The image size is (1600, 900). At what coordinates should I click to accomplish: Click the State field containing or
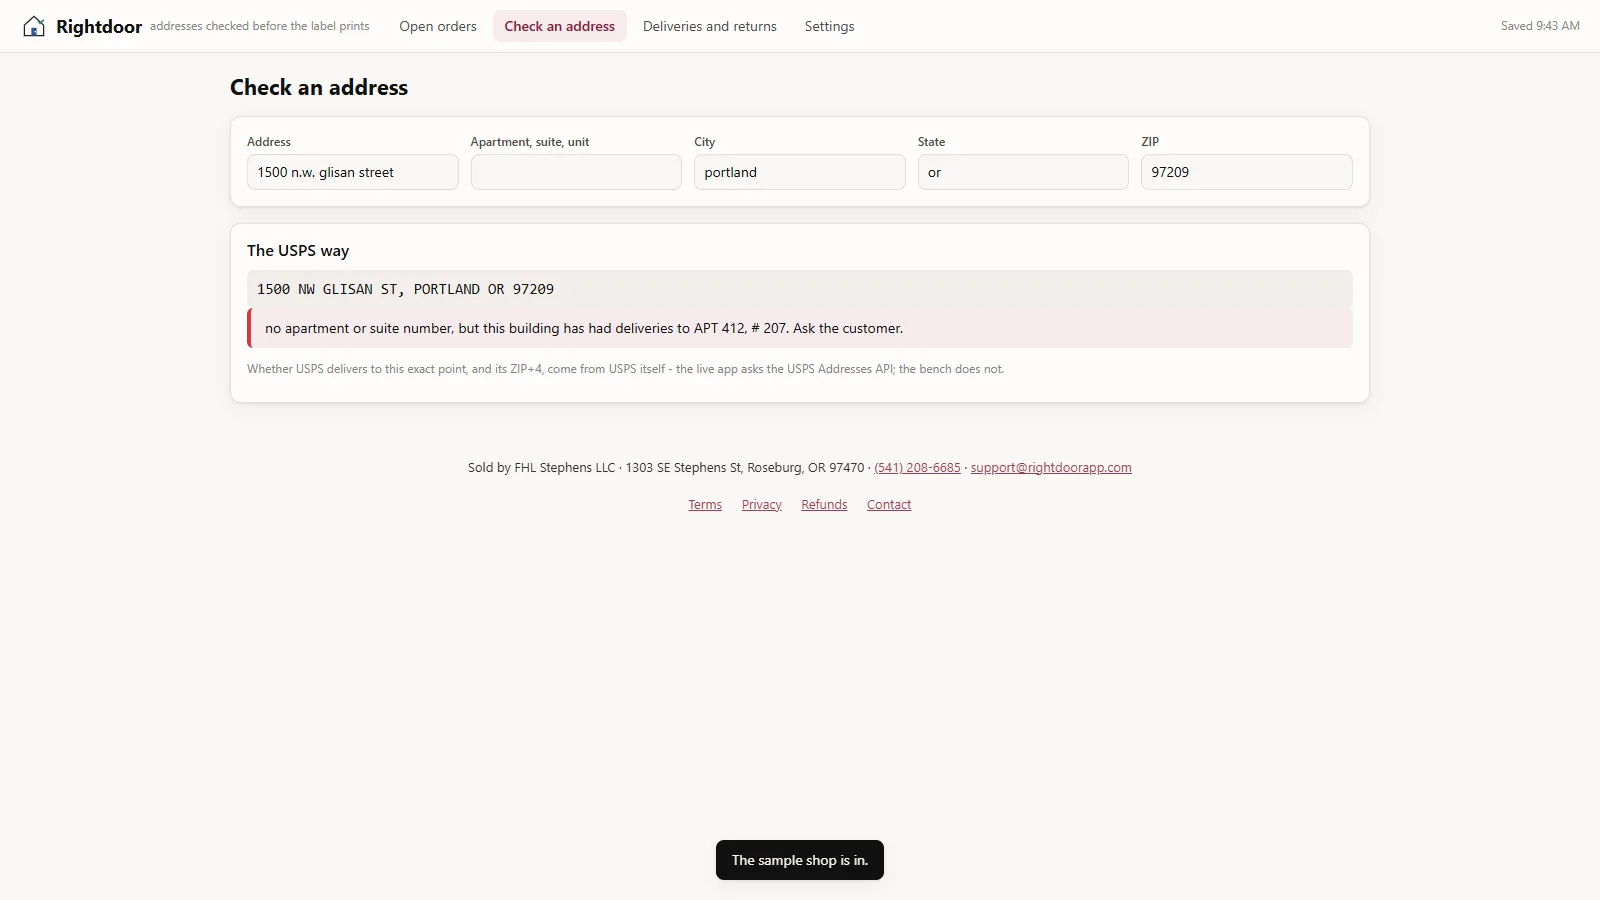(1023, 172)
